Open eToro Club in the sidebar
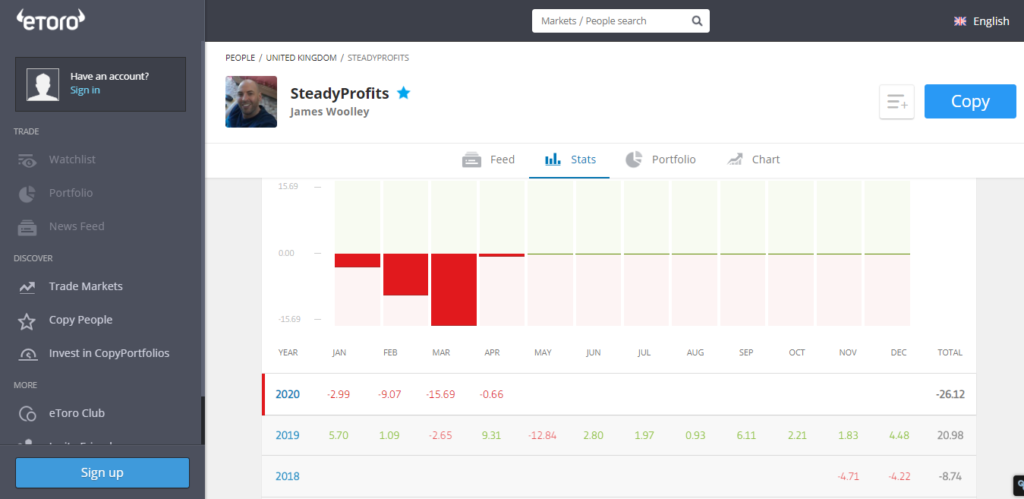Viewport: 1024px width, 499px height. [x=76, y=413]
